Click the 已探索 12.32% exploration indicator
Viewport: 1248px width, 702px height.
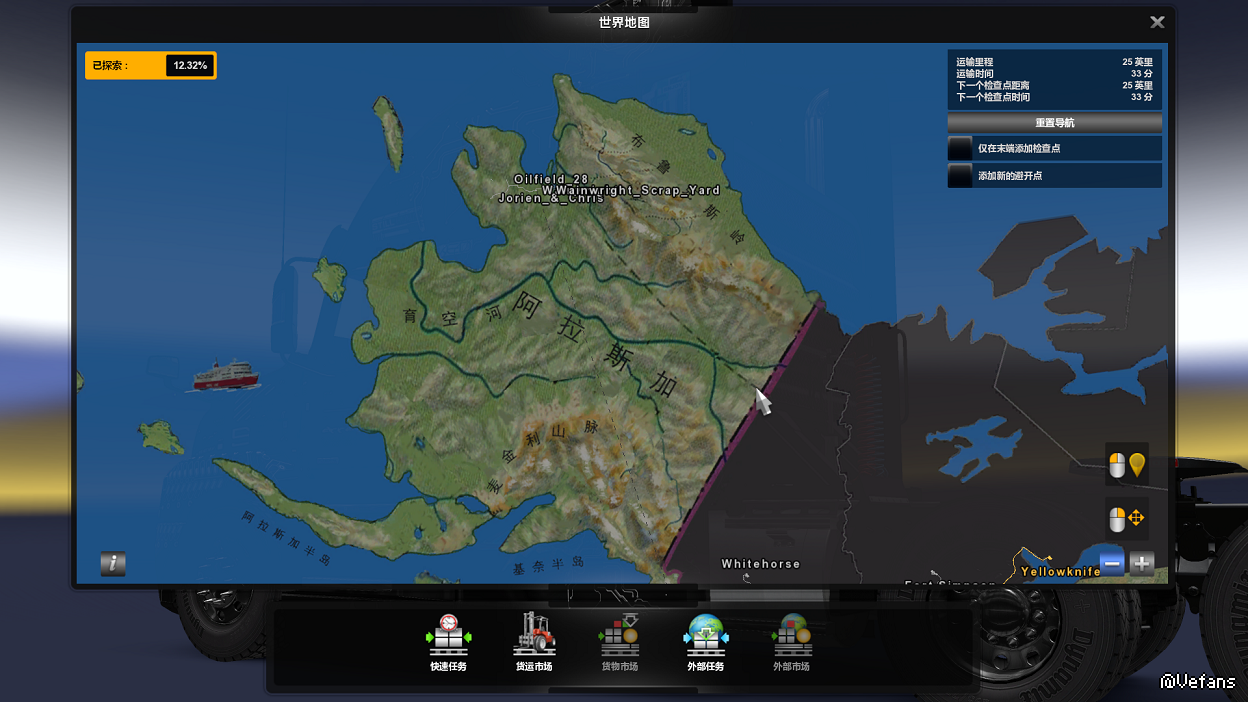(x=150, y=66)
